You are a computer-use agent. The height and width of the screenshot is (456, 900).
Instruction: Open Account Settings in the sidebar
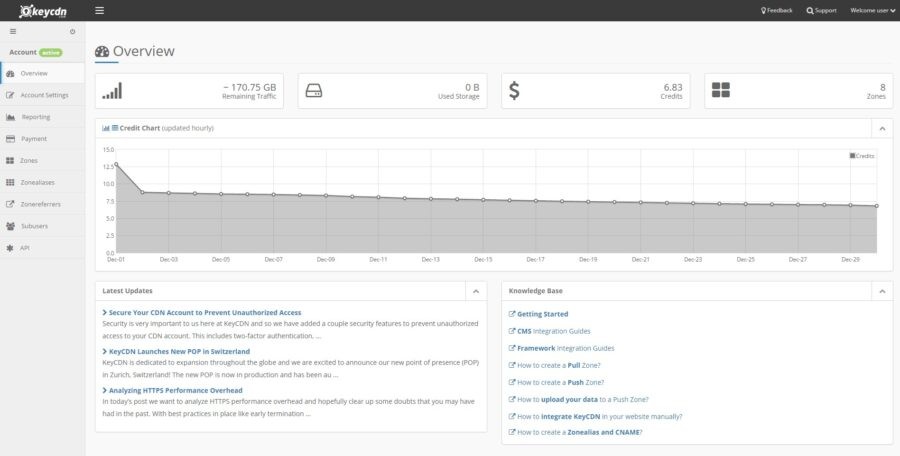[x=42, y=95]
